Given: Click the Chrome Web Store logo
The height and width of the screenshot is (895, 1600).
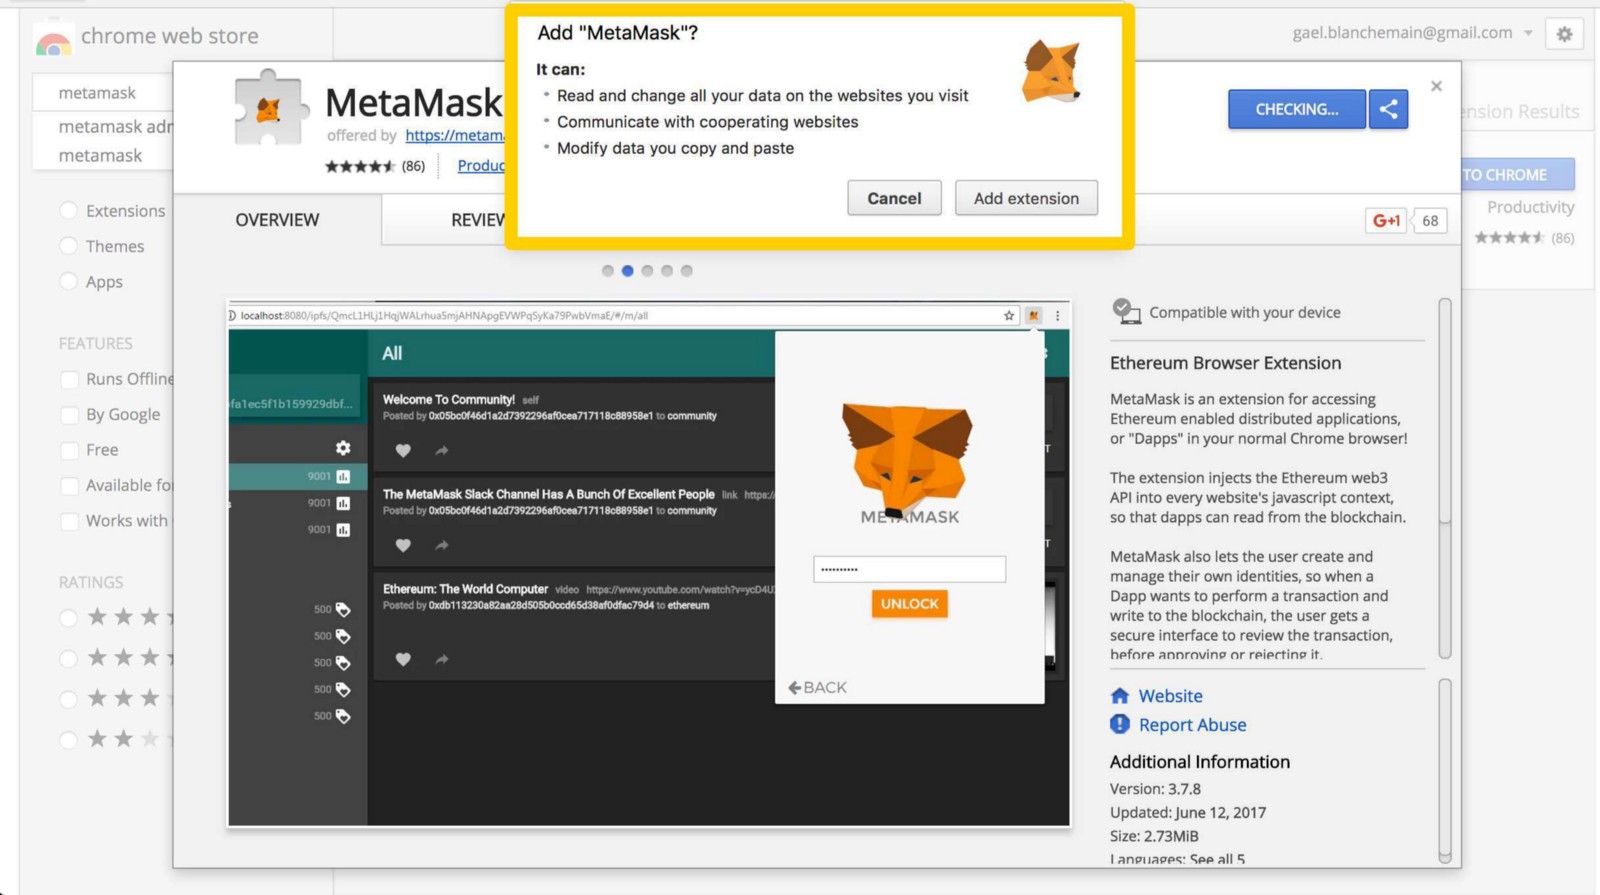Looking at the screenshot, I should pos(52,40).
